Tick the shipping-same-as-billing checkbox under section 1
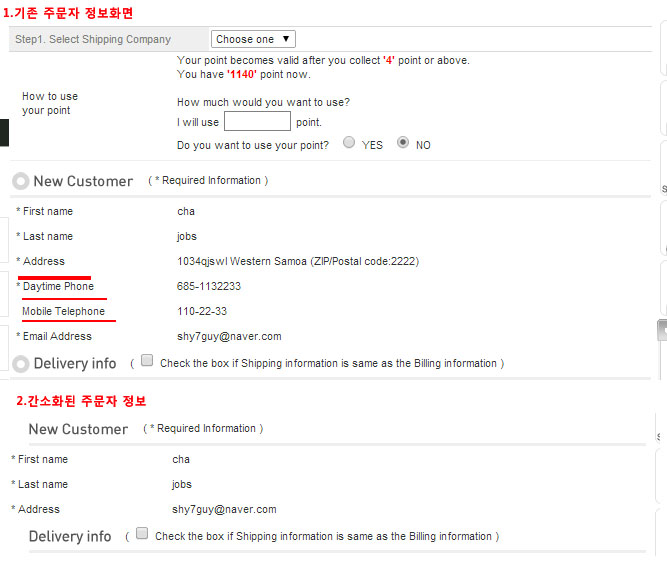This screenshot has width=667, height=563. click(x=147, y=361)
